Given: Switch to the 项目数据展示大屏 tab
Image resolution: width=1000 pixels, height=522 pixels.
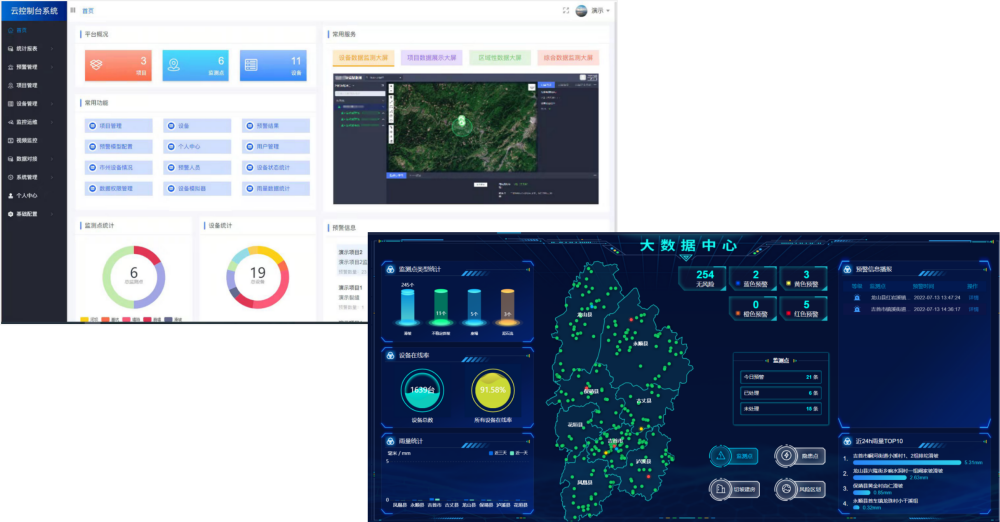Looking at the screenshot, I should 432,58.
